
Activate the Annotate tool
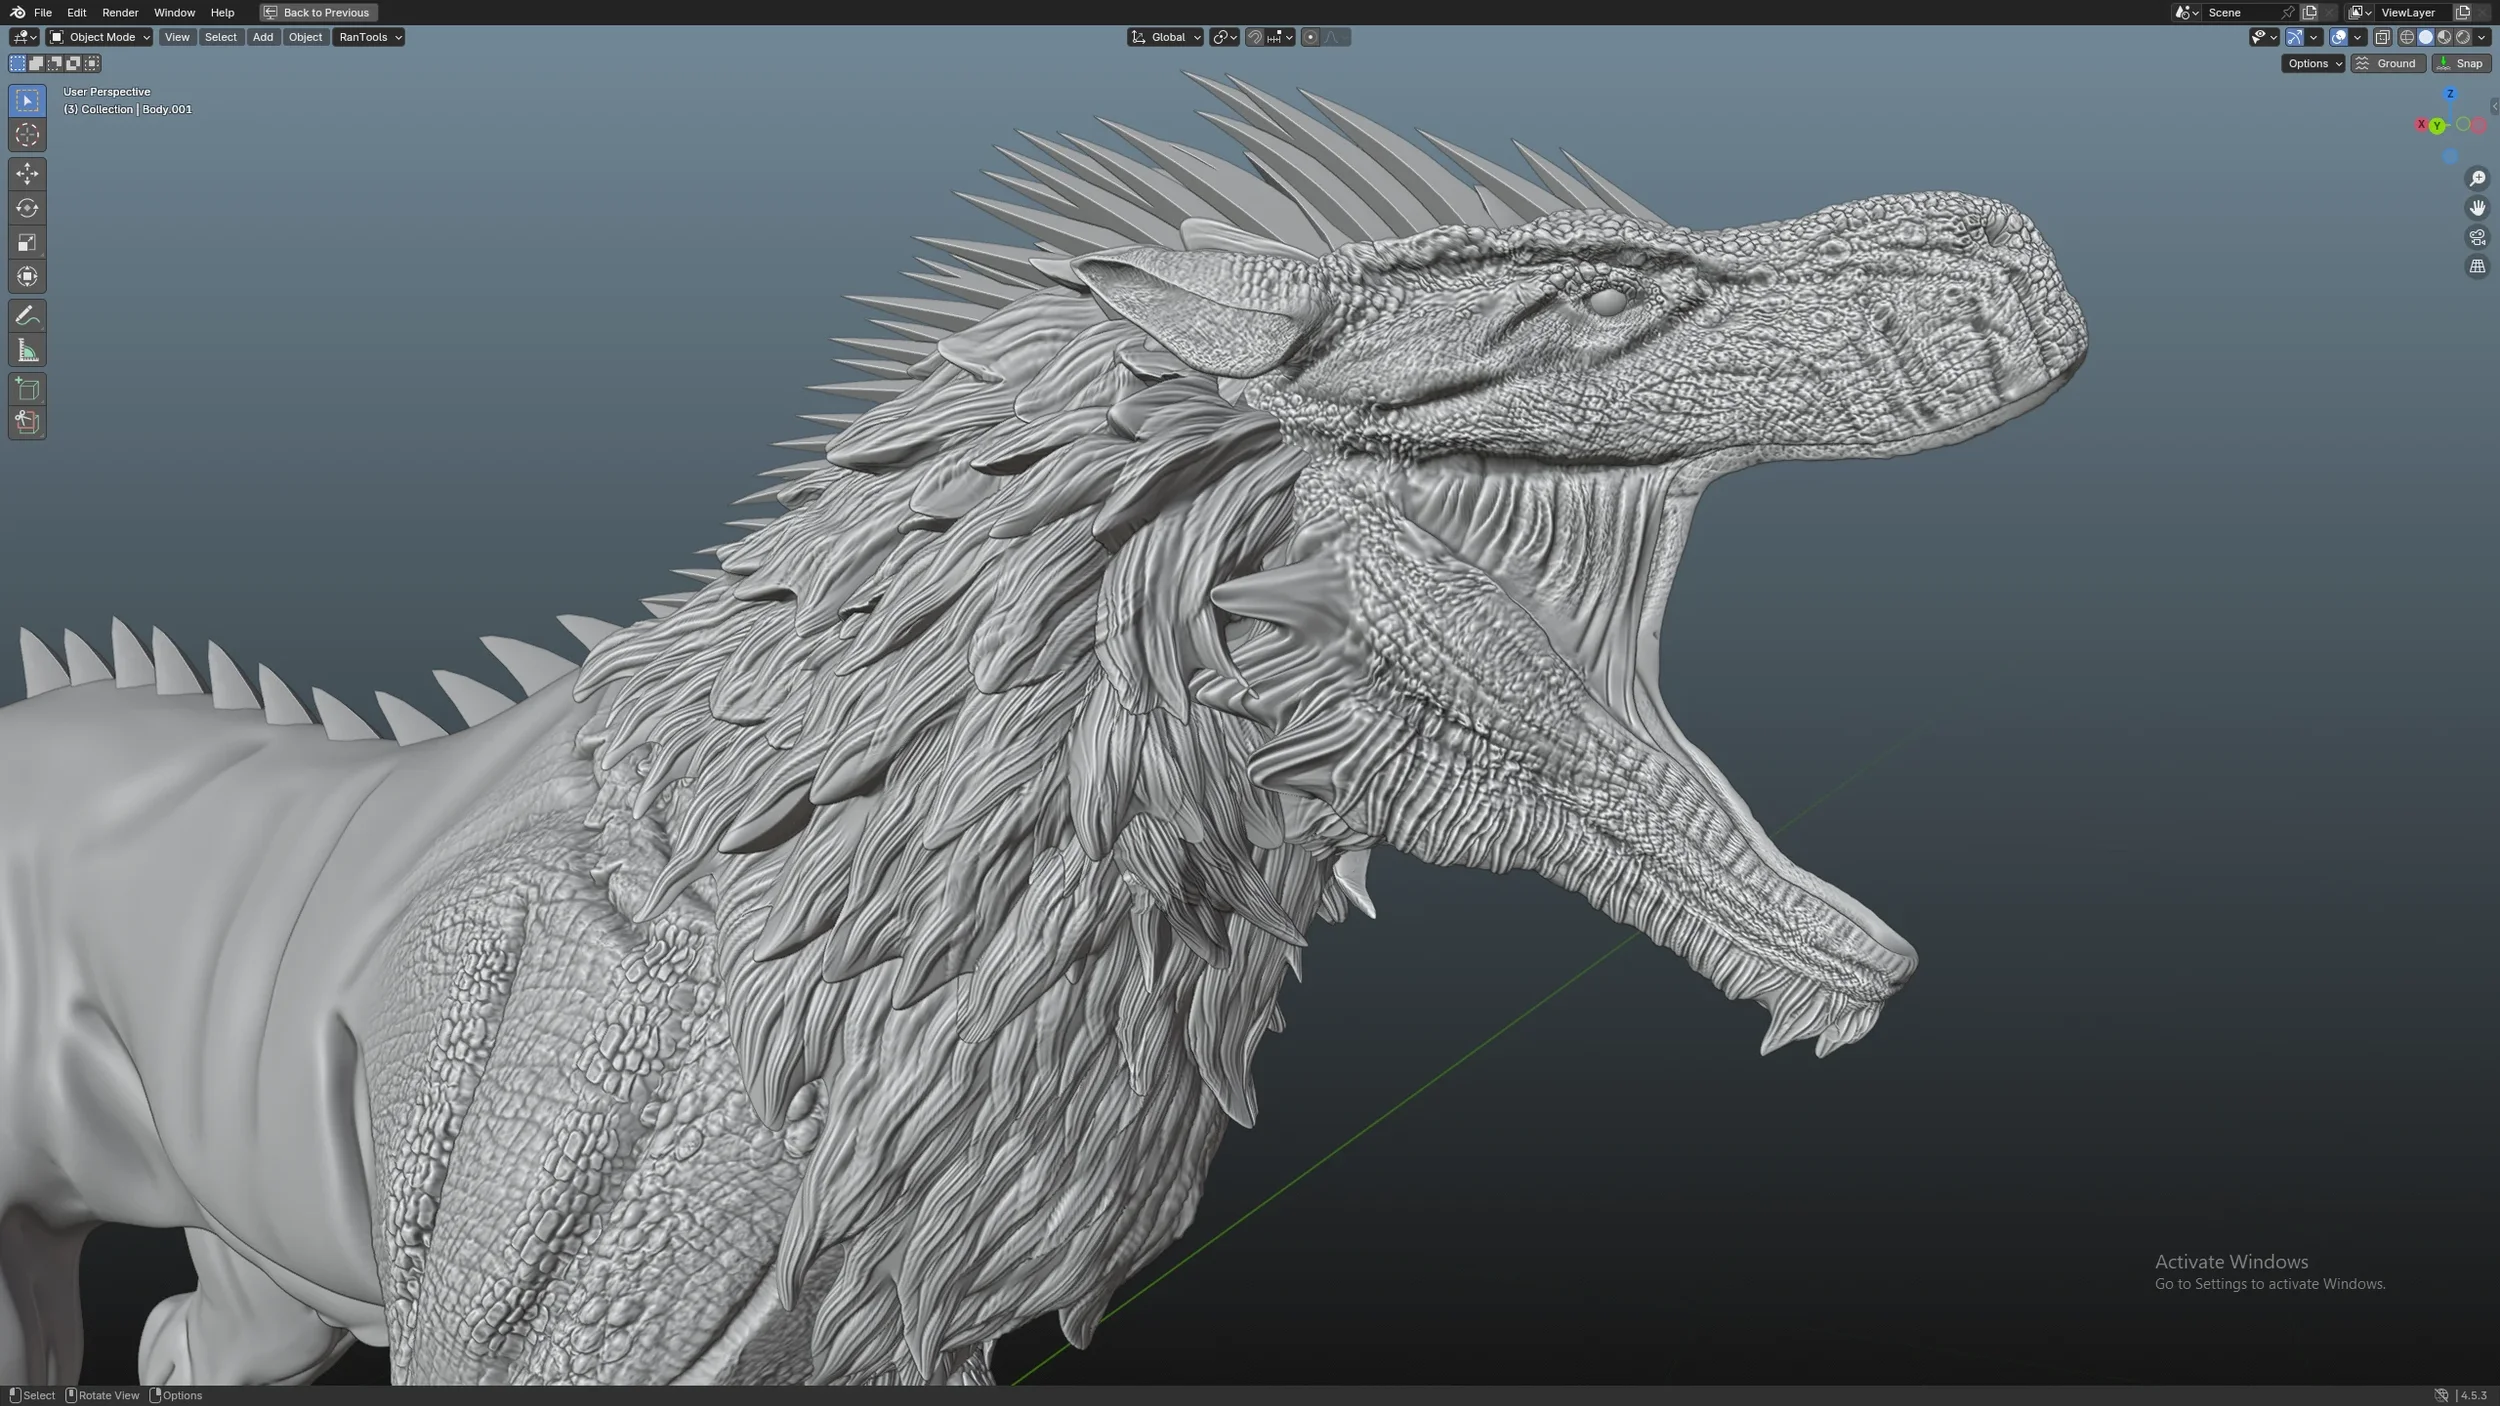(x=27, y=316)
